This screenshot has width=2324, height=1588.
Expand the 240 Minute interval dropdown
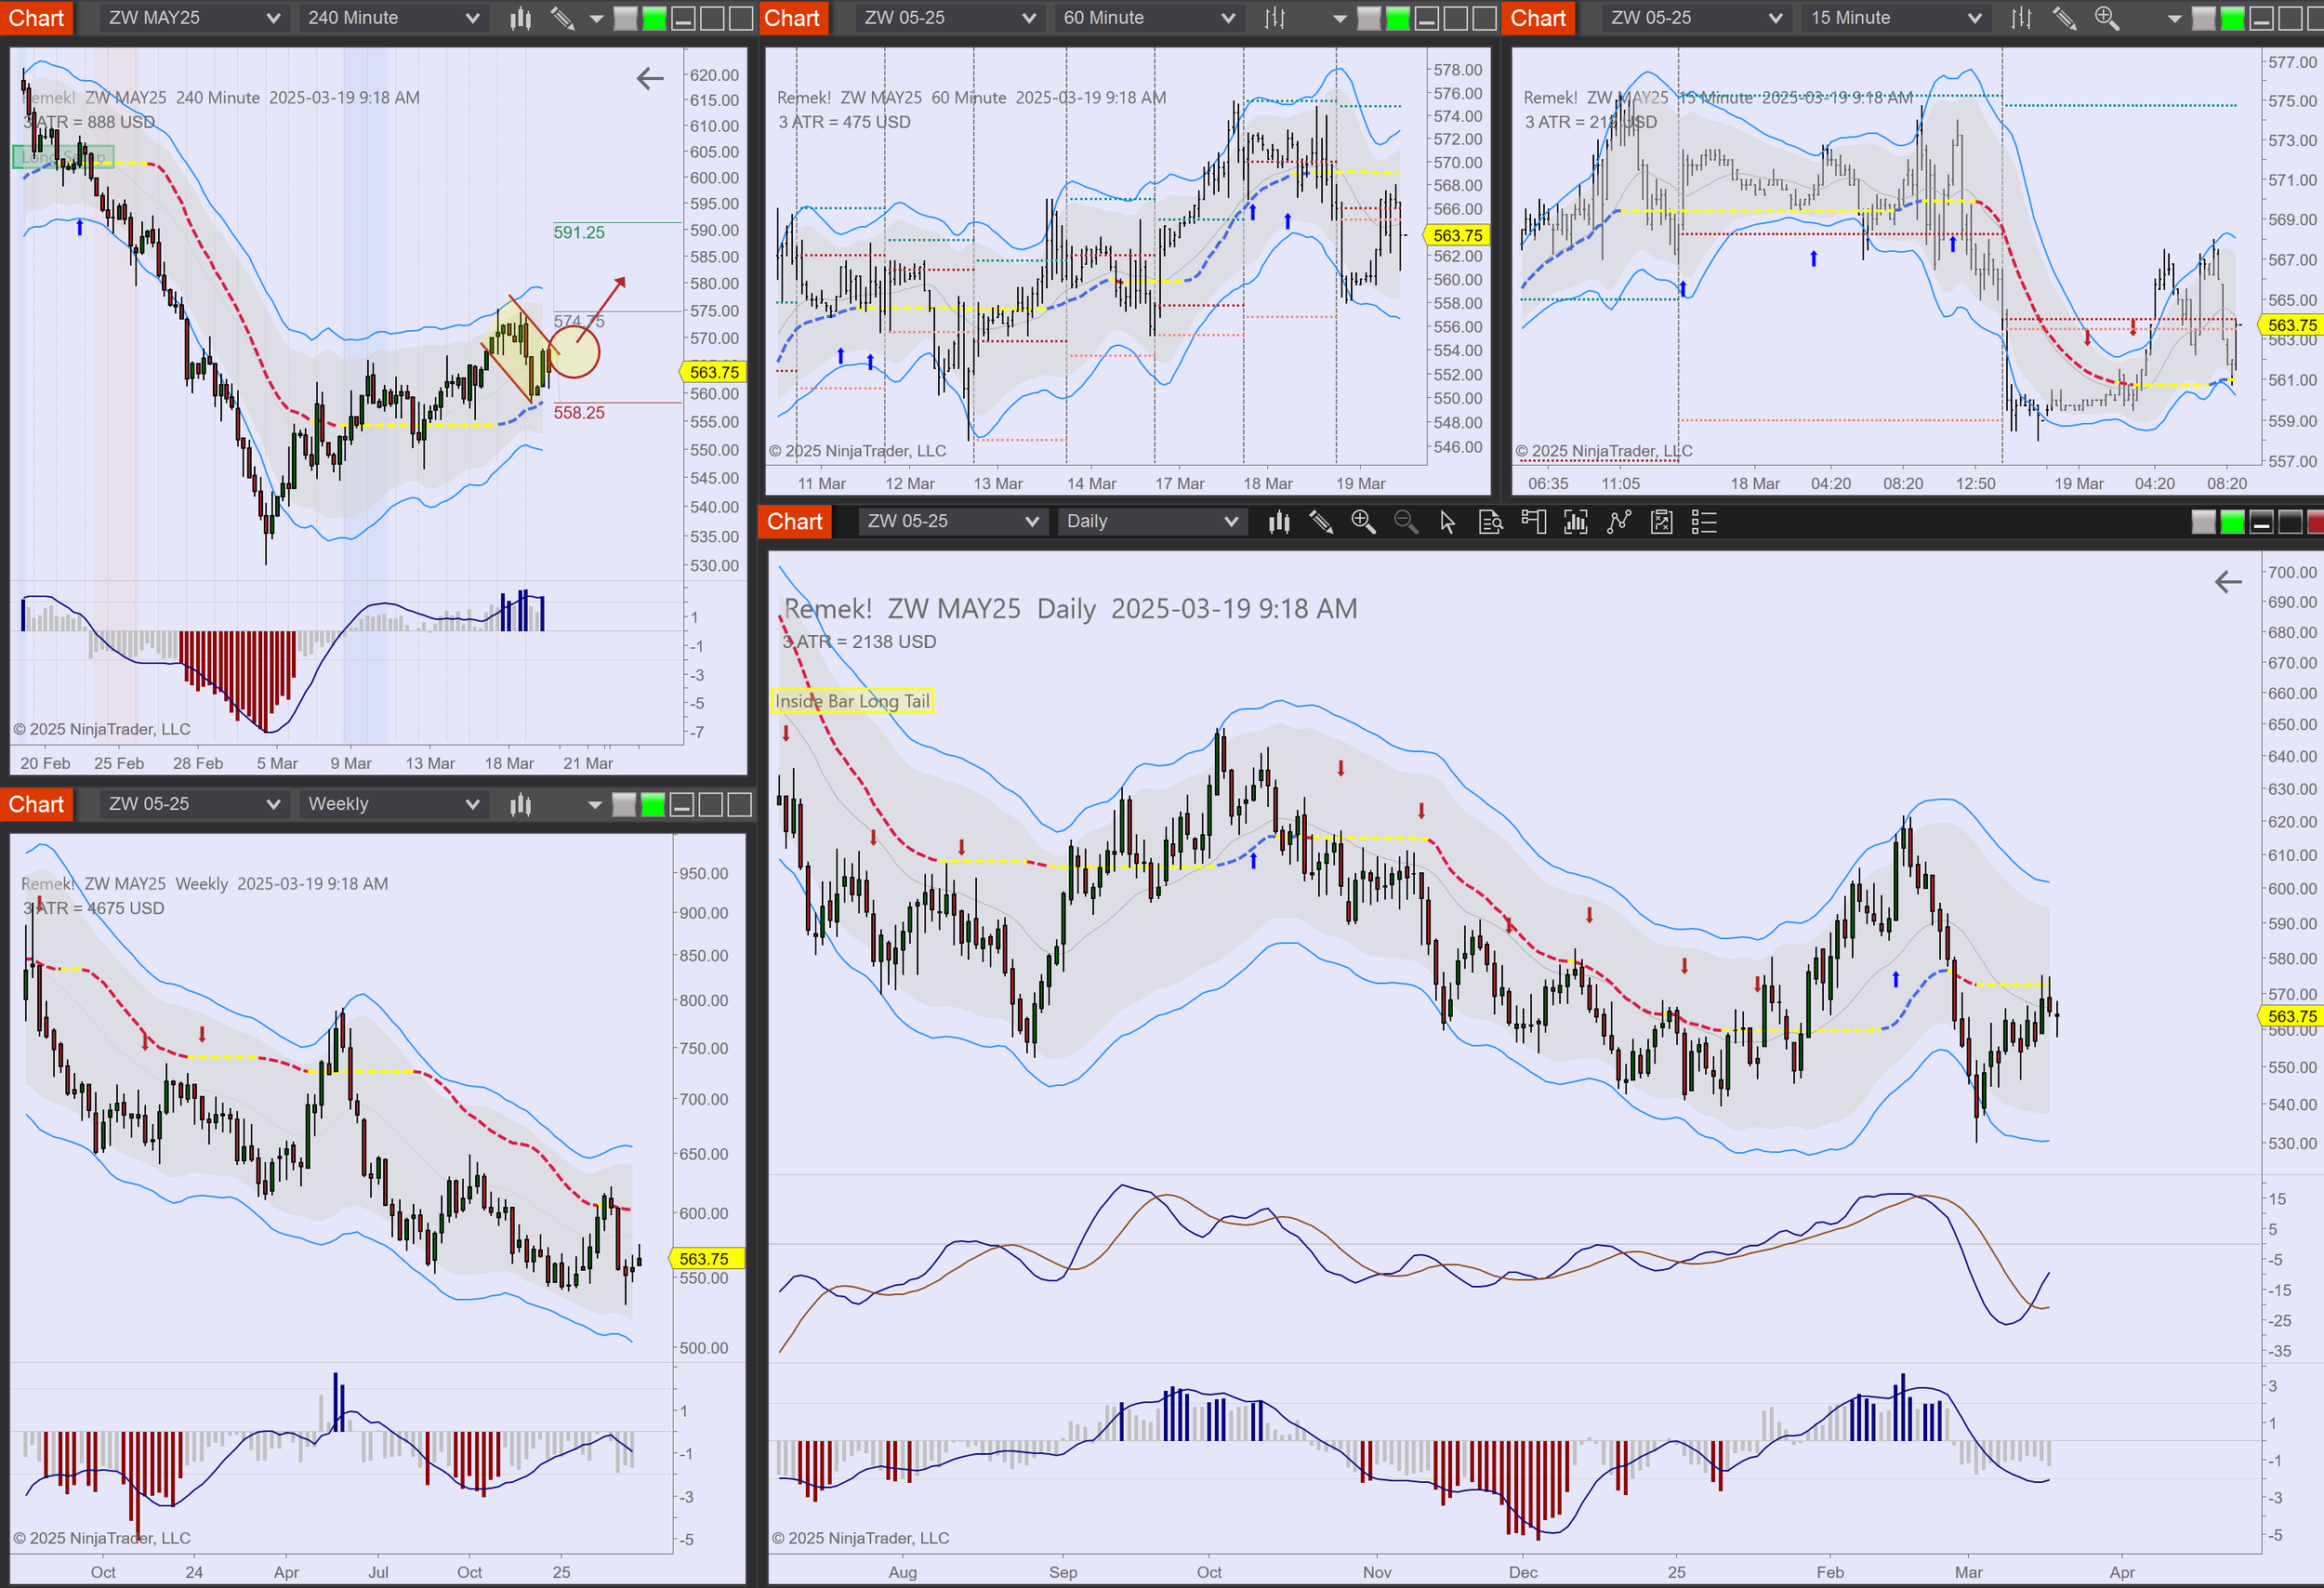pyautogui.click(x=391, y=18)
